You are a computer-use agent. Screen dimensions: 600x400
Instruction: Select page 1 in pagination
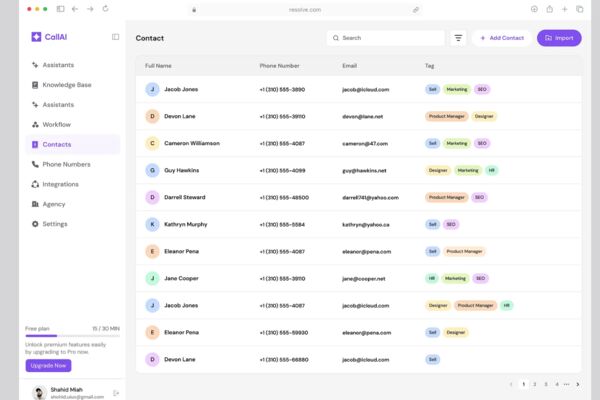coord(523,384)
